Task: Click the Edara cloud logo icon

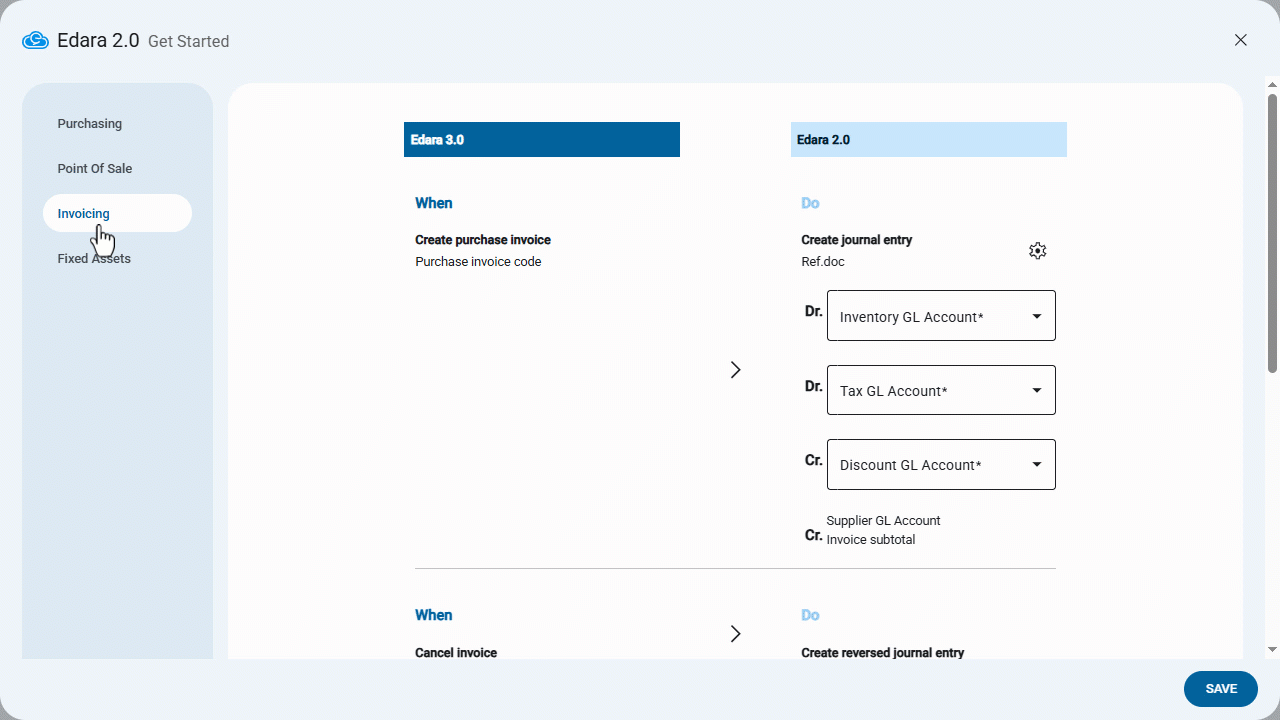Action: click(x=35, y=40)
